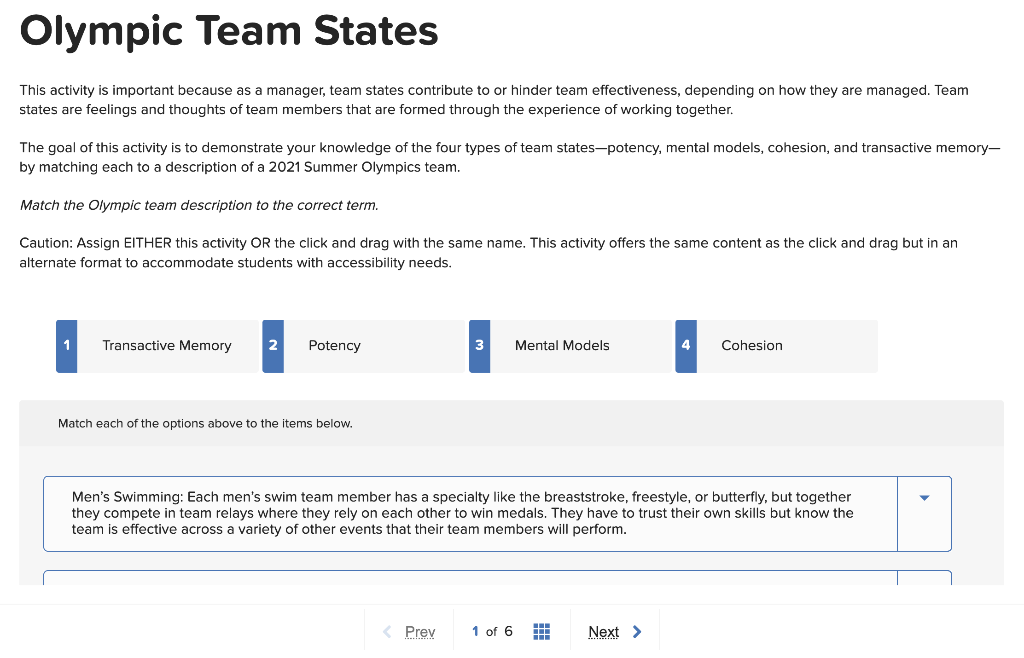Viewport: 1024px width, 658px height.
Task: Click the blue page number 1
Action: tap(475, 631)
